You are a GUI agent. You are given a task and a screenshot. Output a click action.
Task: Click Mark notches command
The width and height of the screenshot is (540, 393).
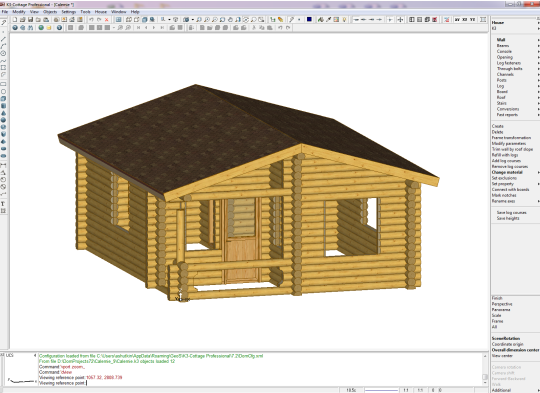(504, 195)
